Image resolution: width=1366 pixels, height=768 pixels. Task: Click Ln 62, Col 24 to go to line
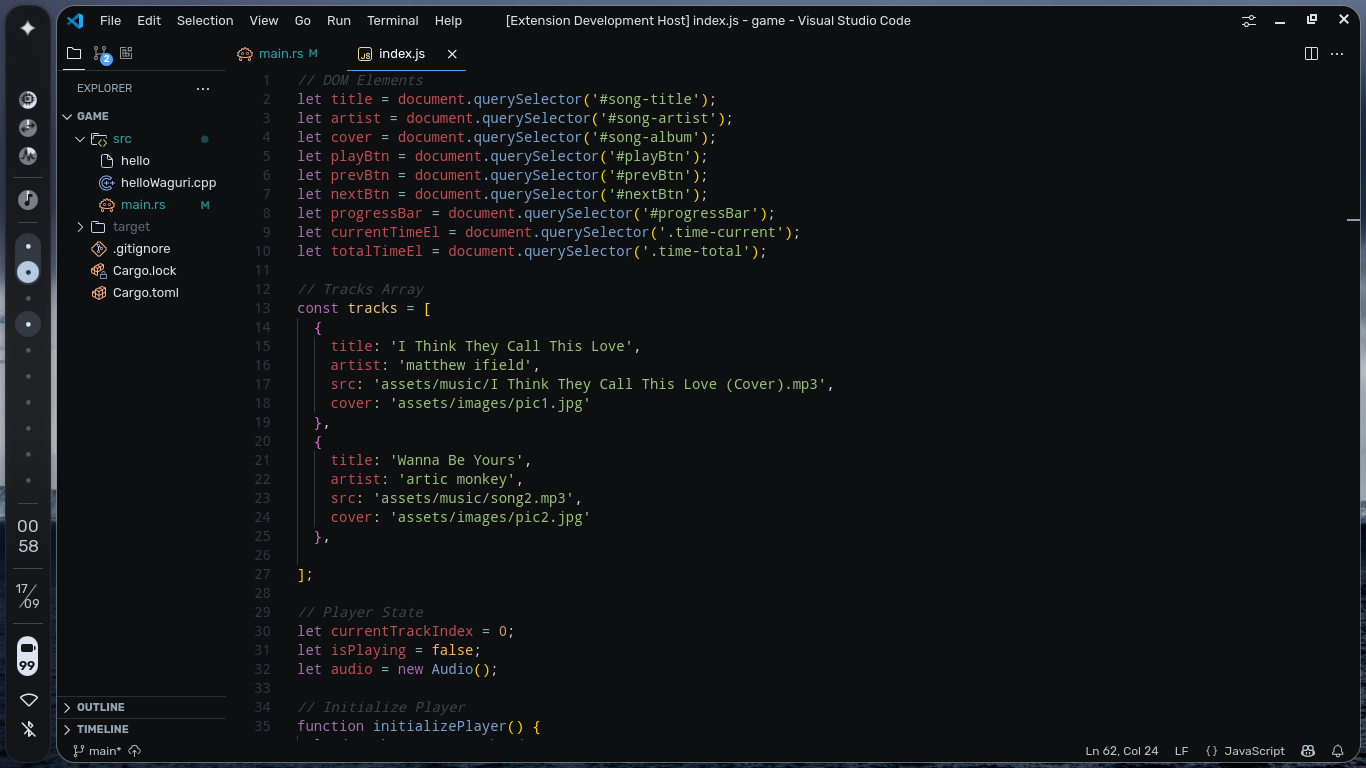[x=1122, y=751]
